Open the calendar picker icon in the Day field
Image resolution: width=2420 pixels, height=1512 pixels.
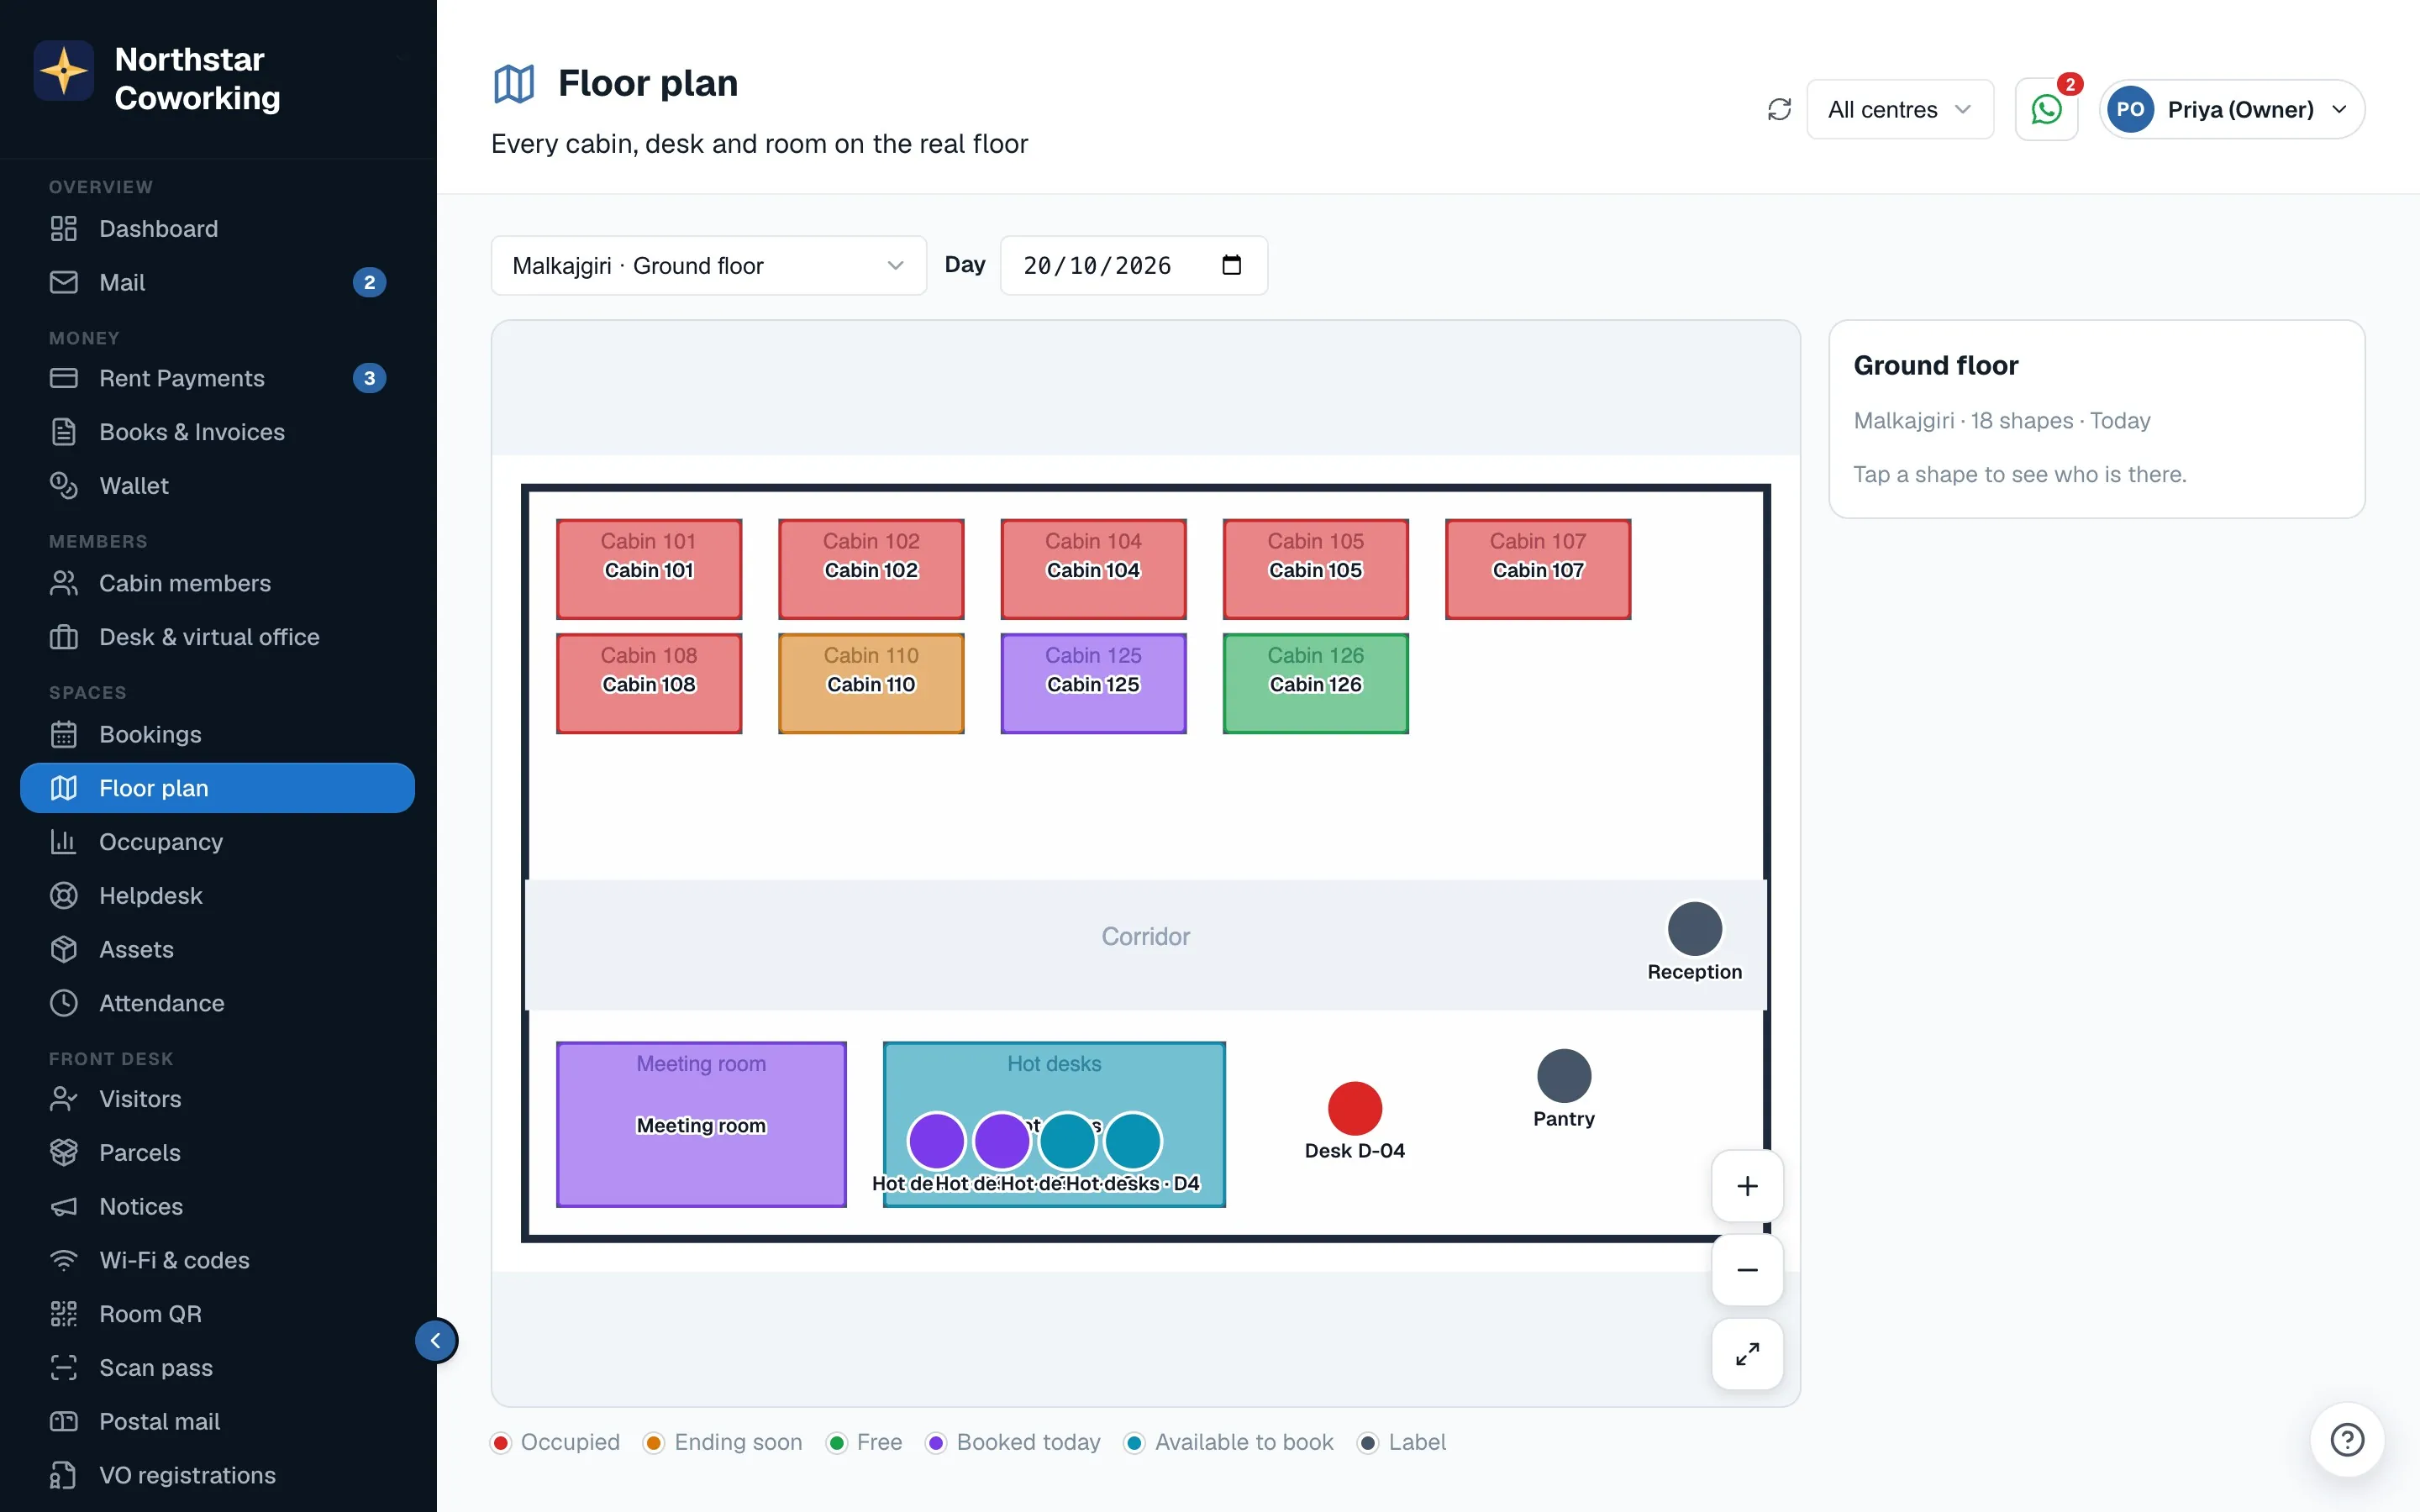coord(1232,265)
